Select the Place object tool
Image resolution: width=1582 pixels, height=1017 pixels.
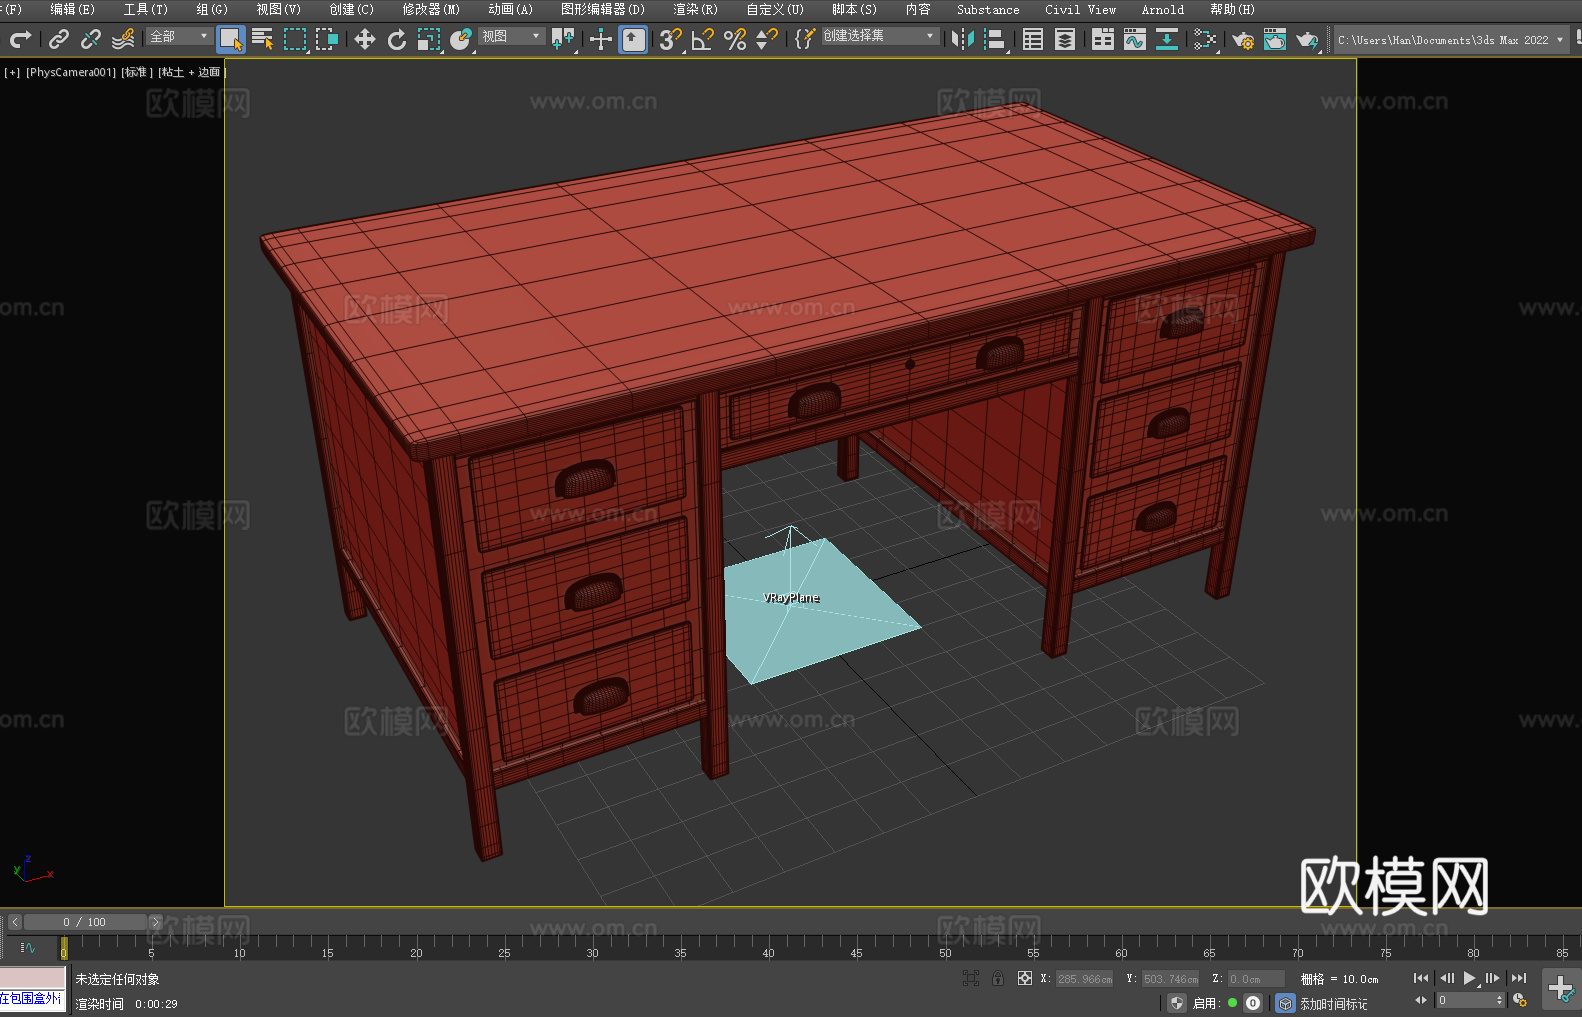[x=461, y=39]
